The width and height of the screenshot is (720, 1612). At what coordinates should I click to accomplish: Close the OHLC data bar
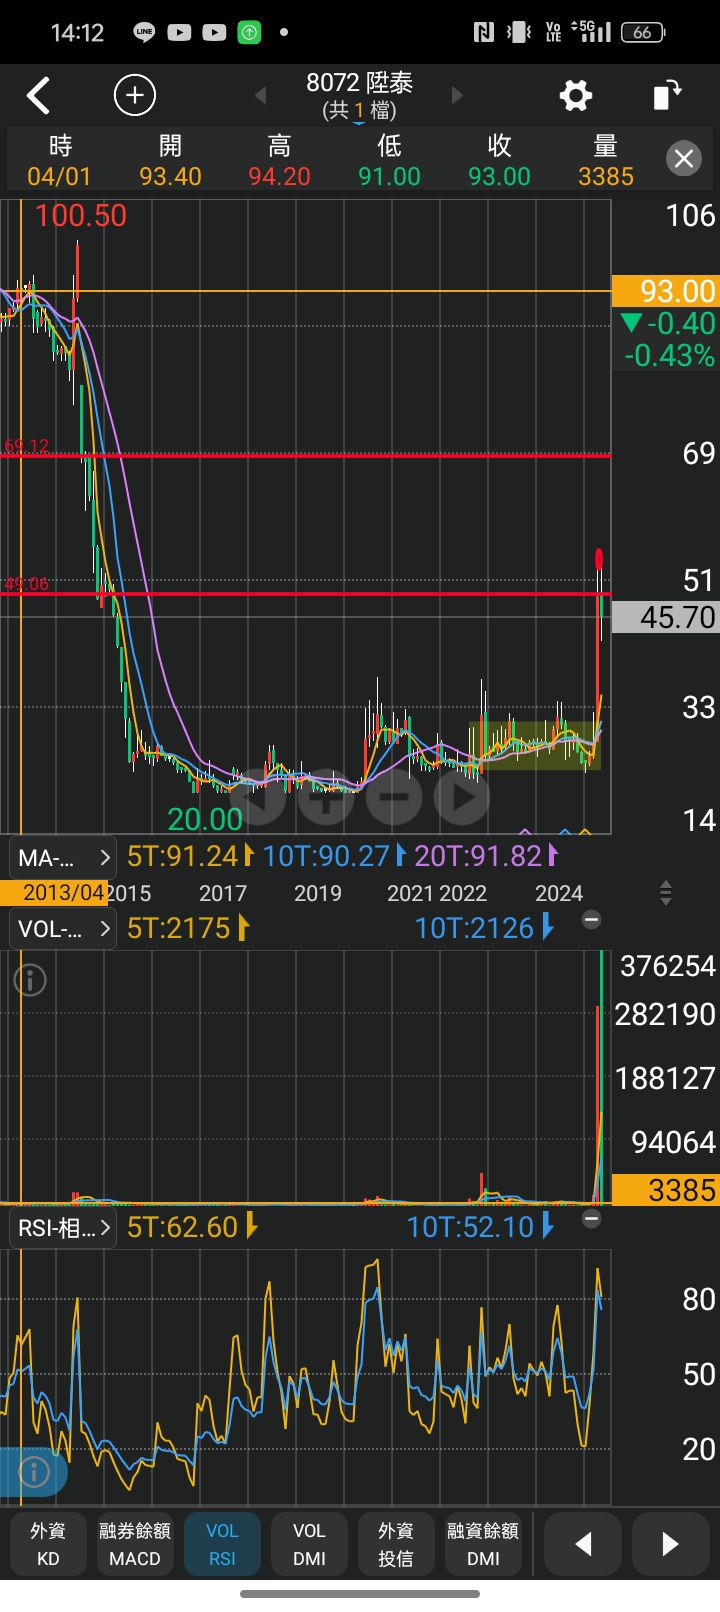pyautogui.click(x=684, y=159)
